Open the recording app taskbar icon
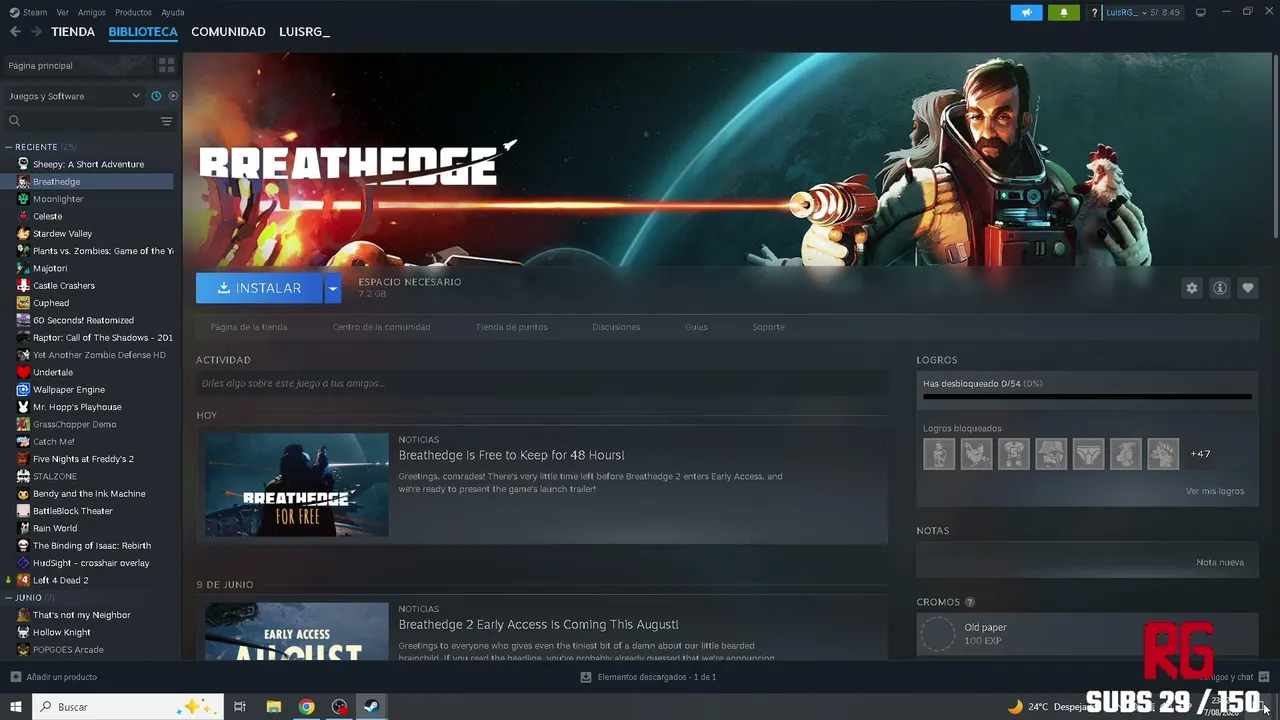 point(339,707)
